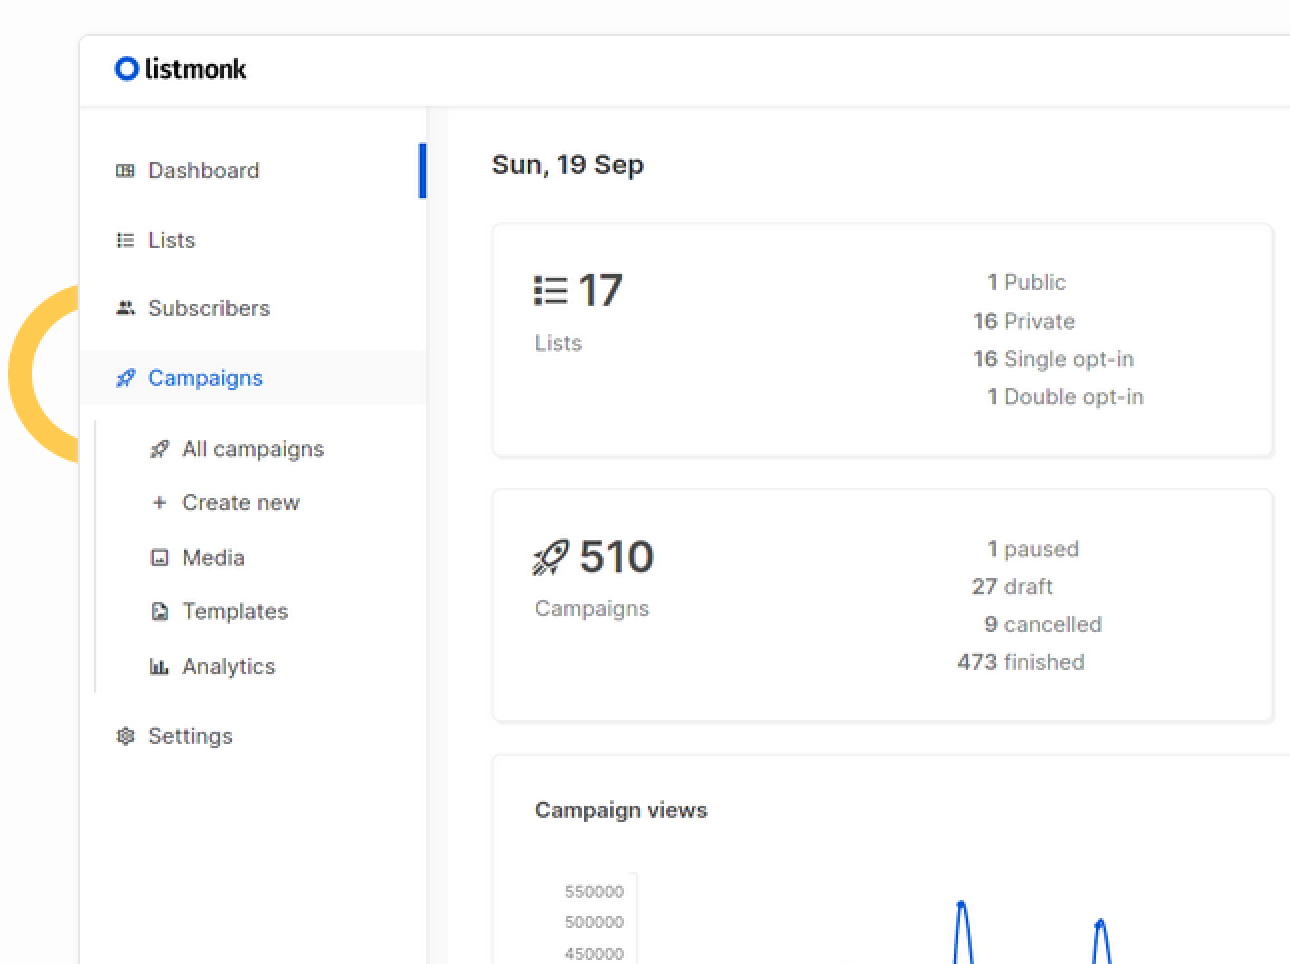The width and height of the screenshot is (1290, 964).
Task: Click the Templates file icon
Action: tap(159, 611)
